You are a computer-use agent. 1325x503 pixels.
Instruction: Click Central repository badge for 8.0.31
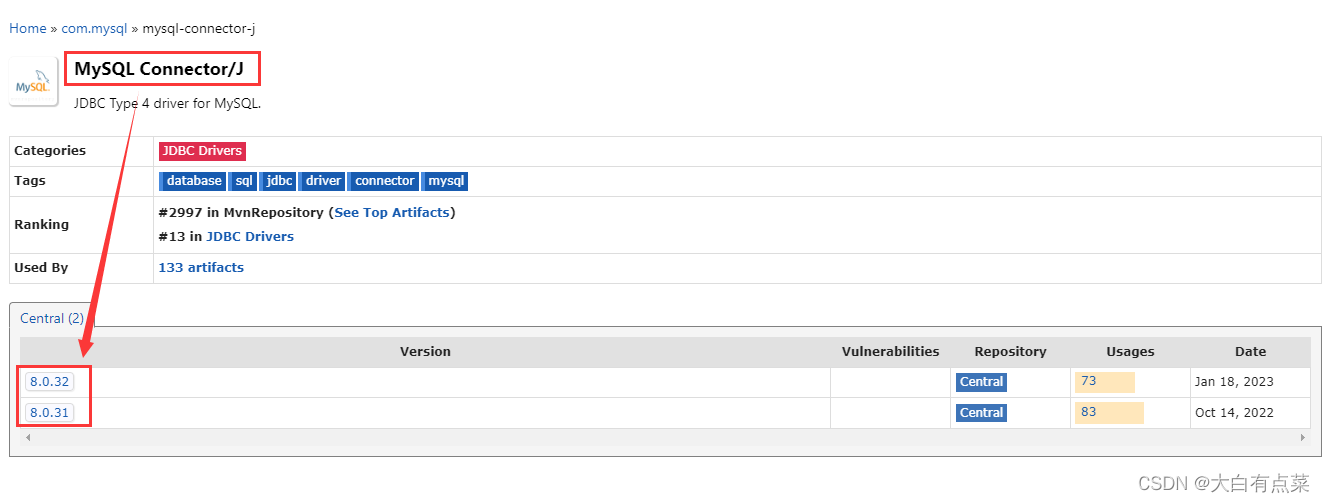point(981,413)
